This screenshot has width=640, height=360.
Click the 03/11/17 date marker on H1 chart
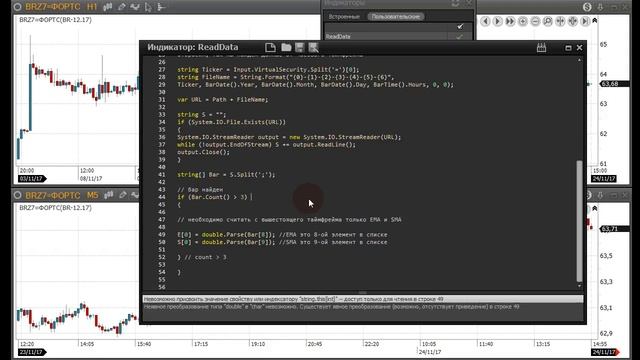31,179
